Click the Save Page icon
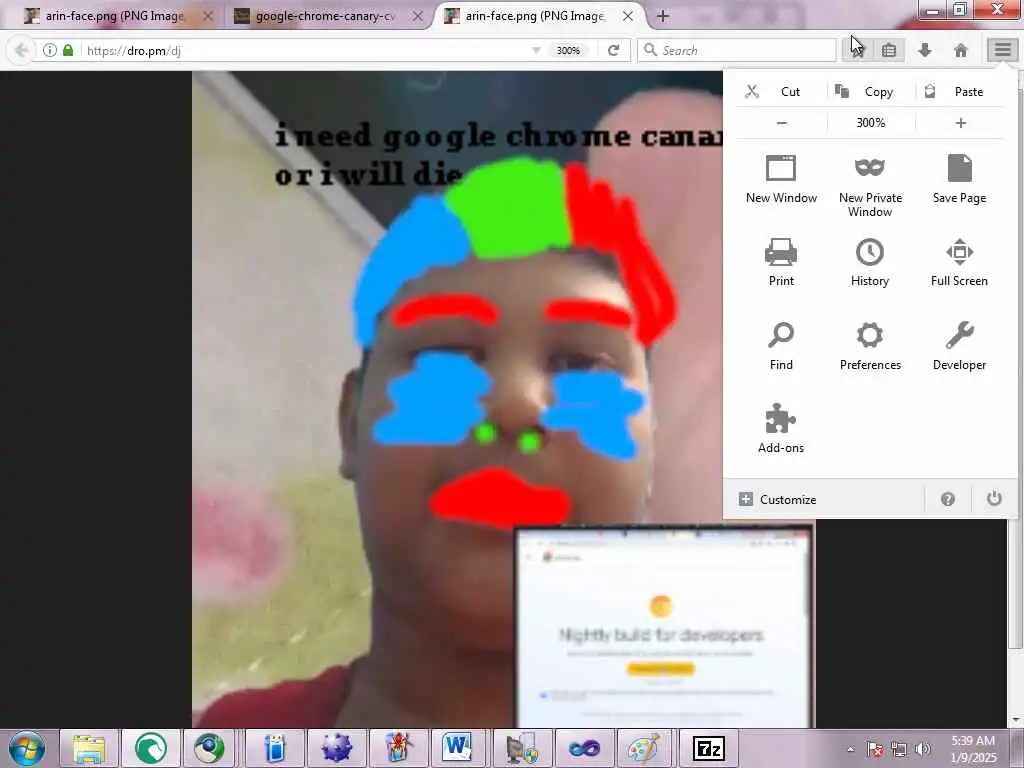This screenshot has height=768, width=1024. coord(959,168)
